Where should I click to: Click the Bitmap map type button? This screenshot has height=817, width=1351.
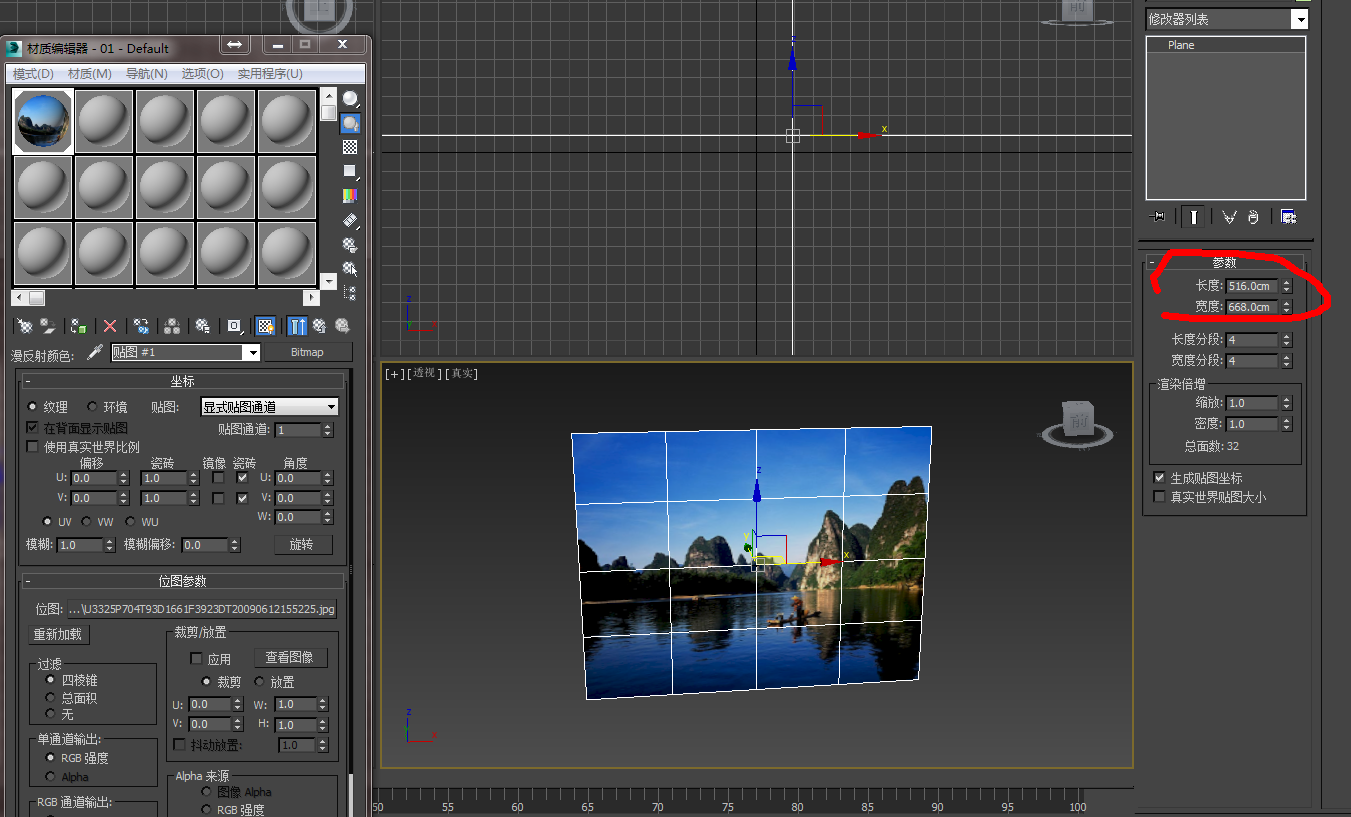(x=308, y=352)
